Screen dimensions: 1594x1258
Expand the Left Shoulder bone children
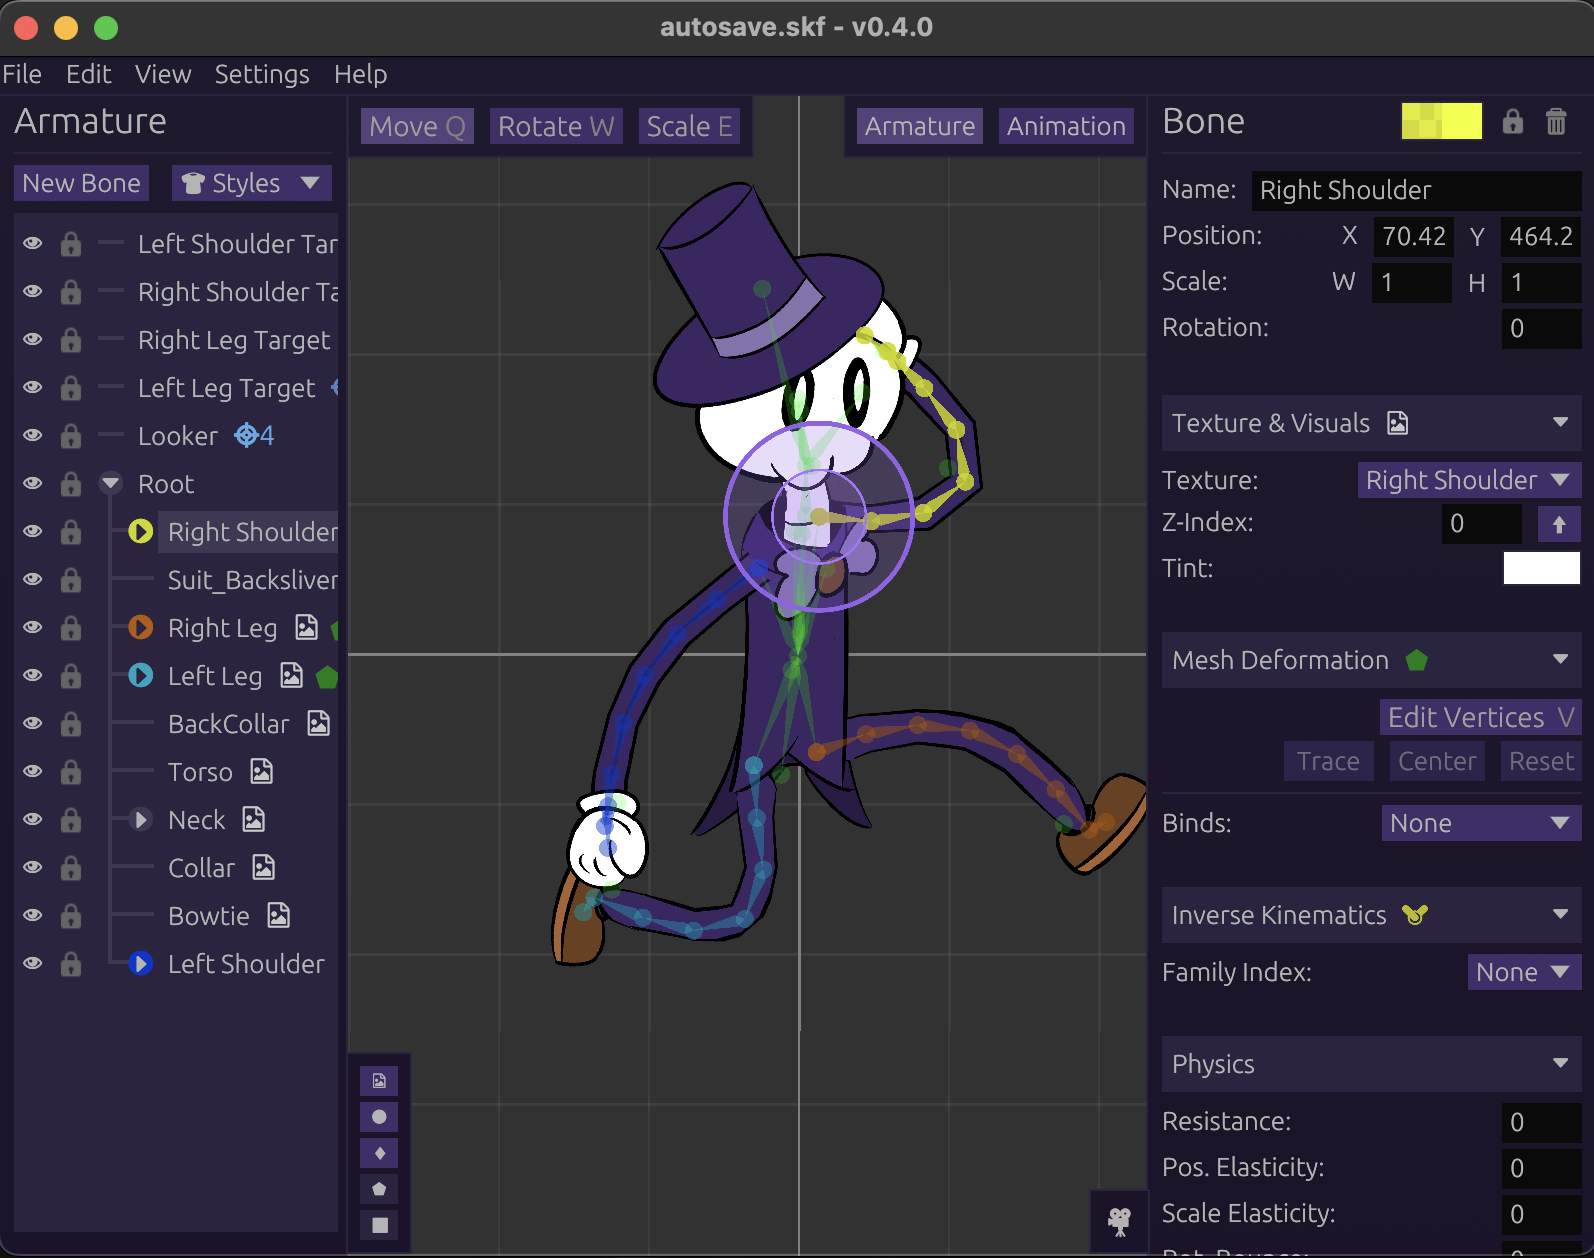pos(141,964)
